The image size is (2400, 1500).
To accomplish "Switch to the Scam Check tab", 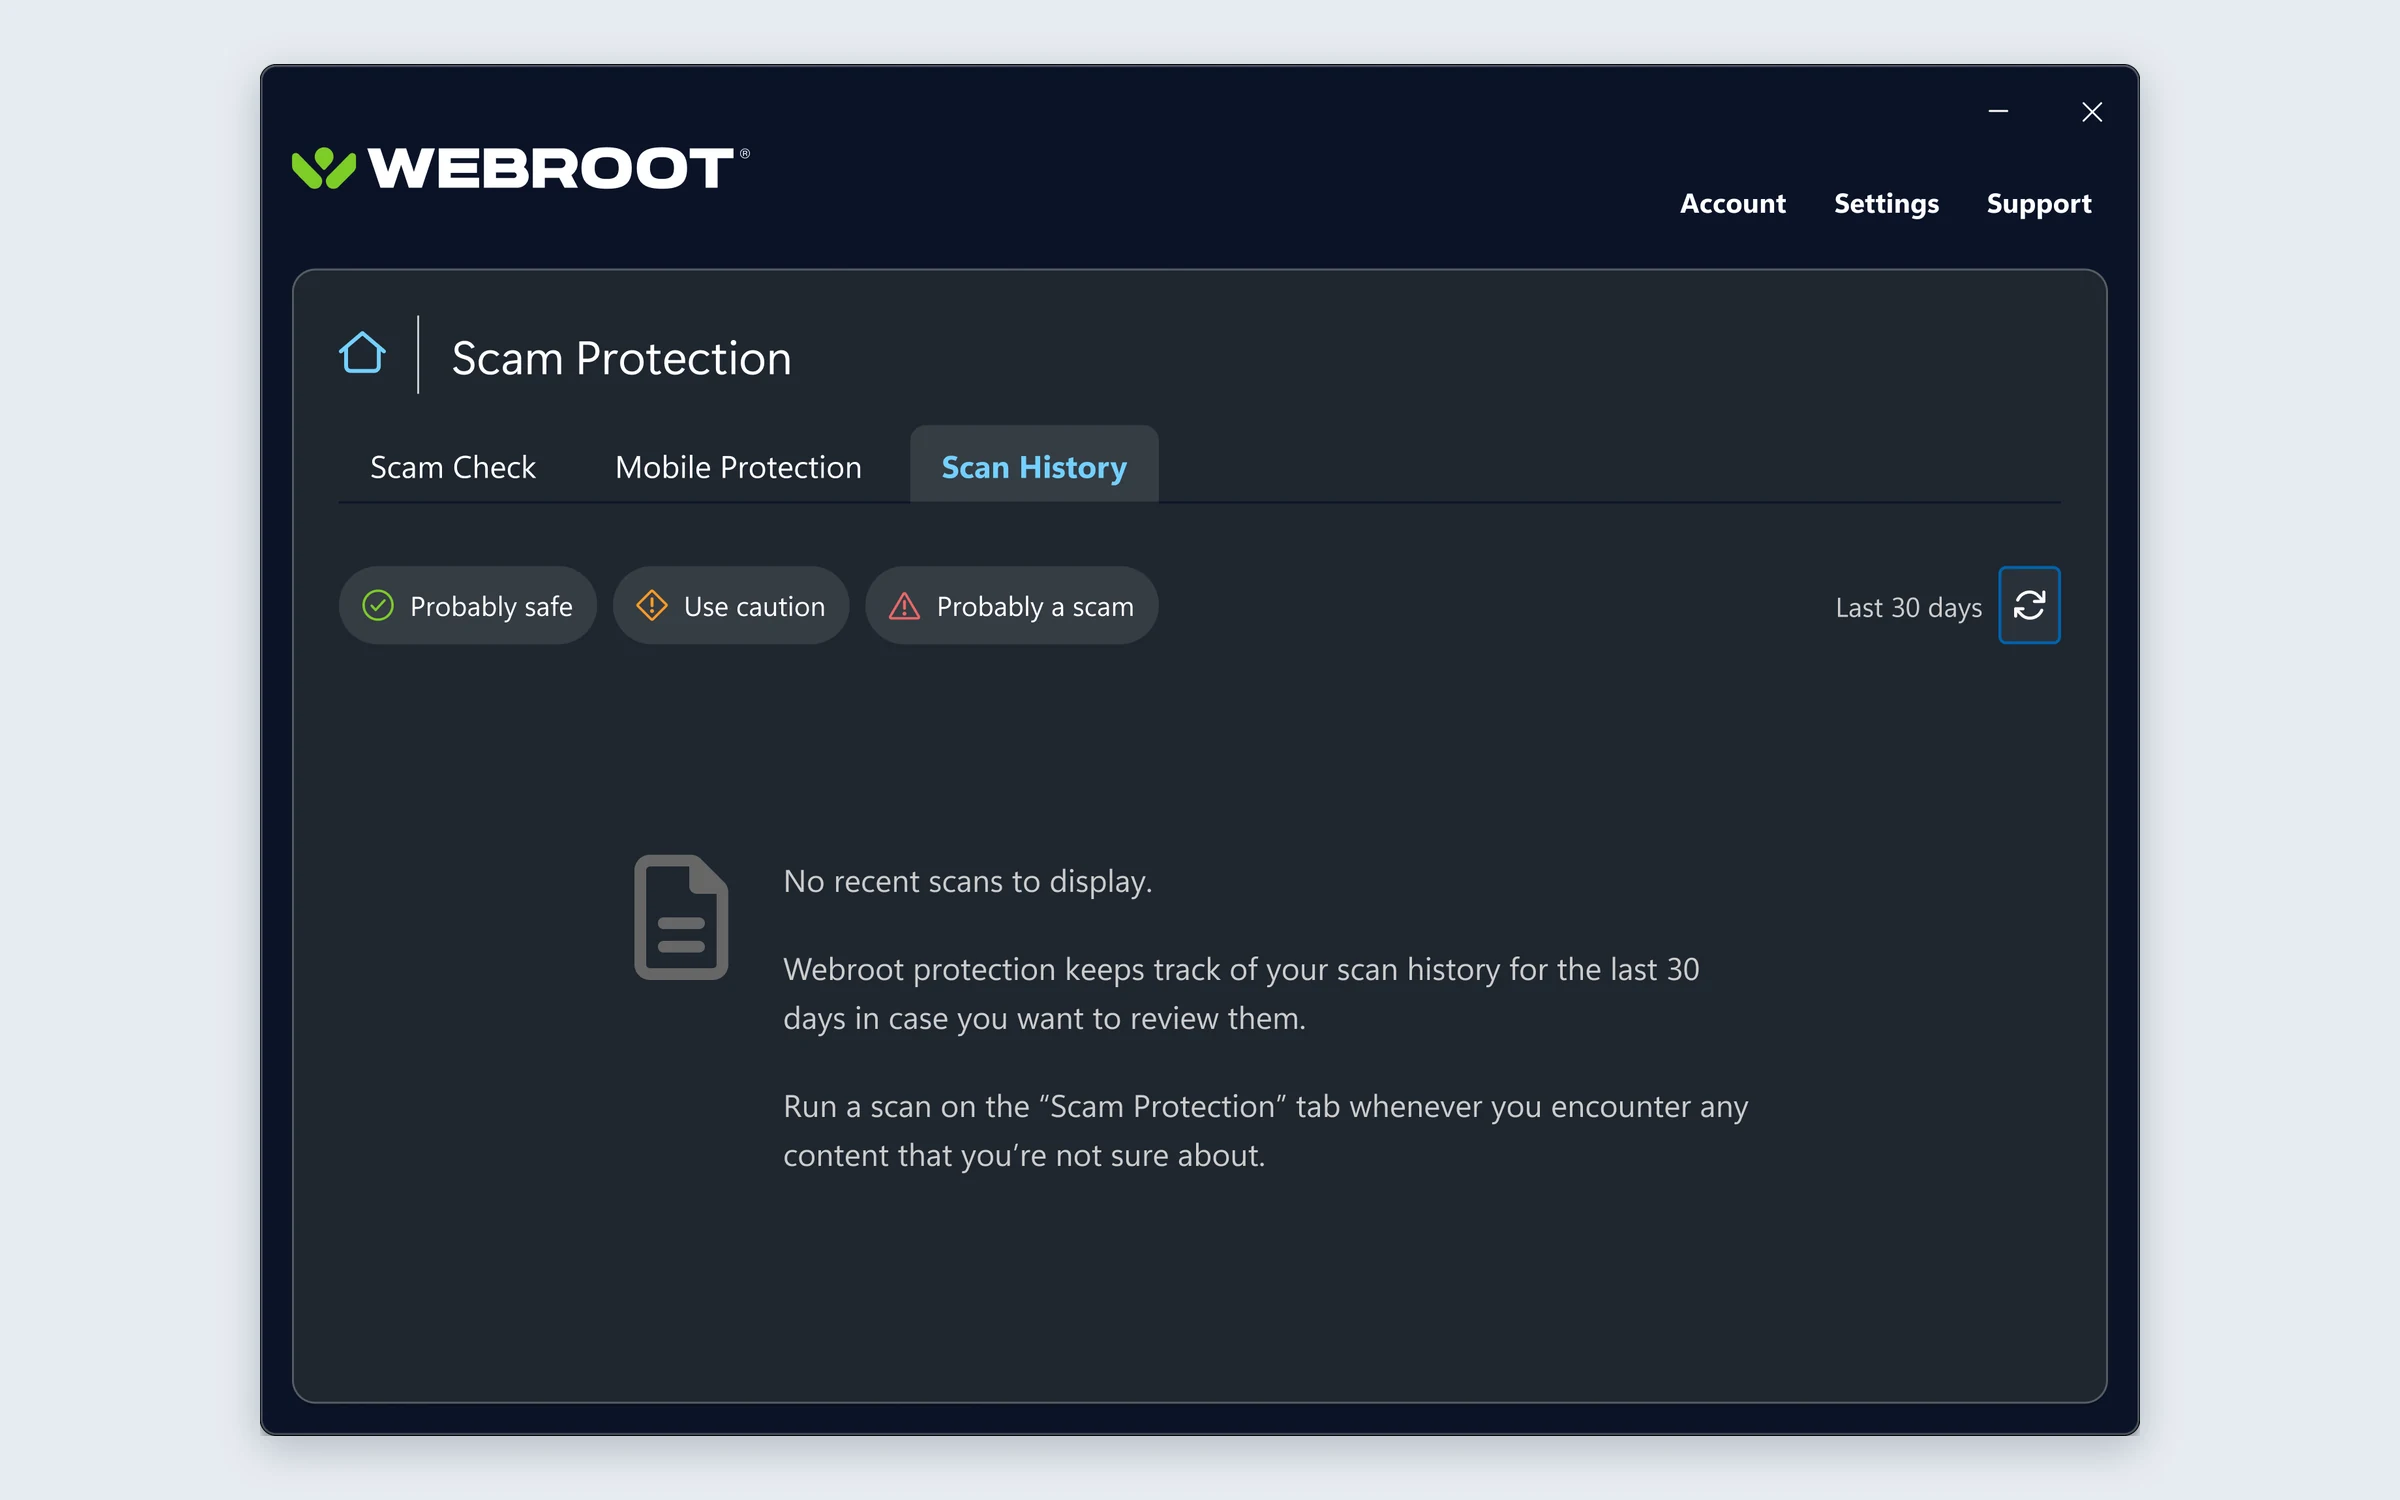I will pos(453,467).
